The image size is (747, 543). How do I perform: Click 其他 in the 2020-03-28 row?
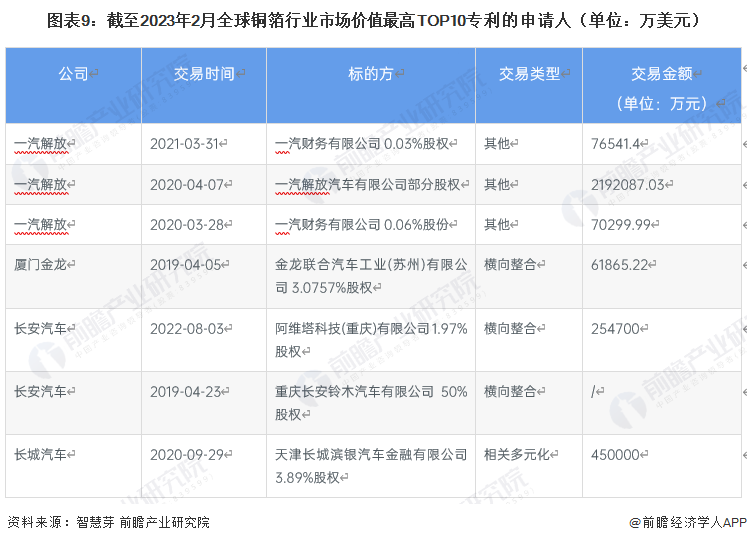pos(497,224)
